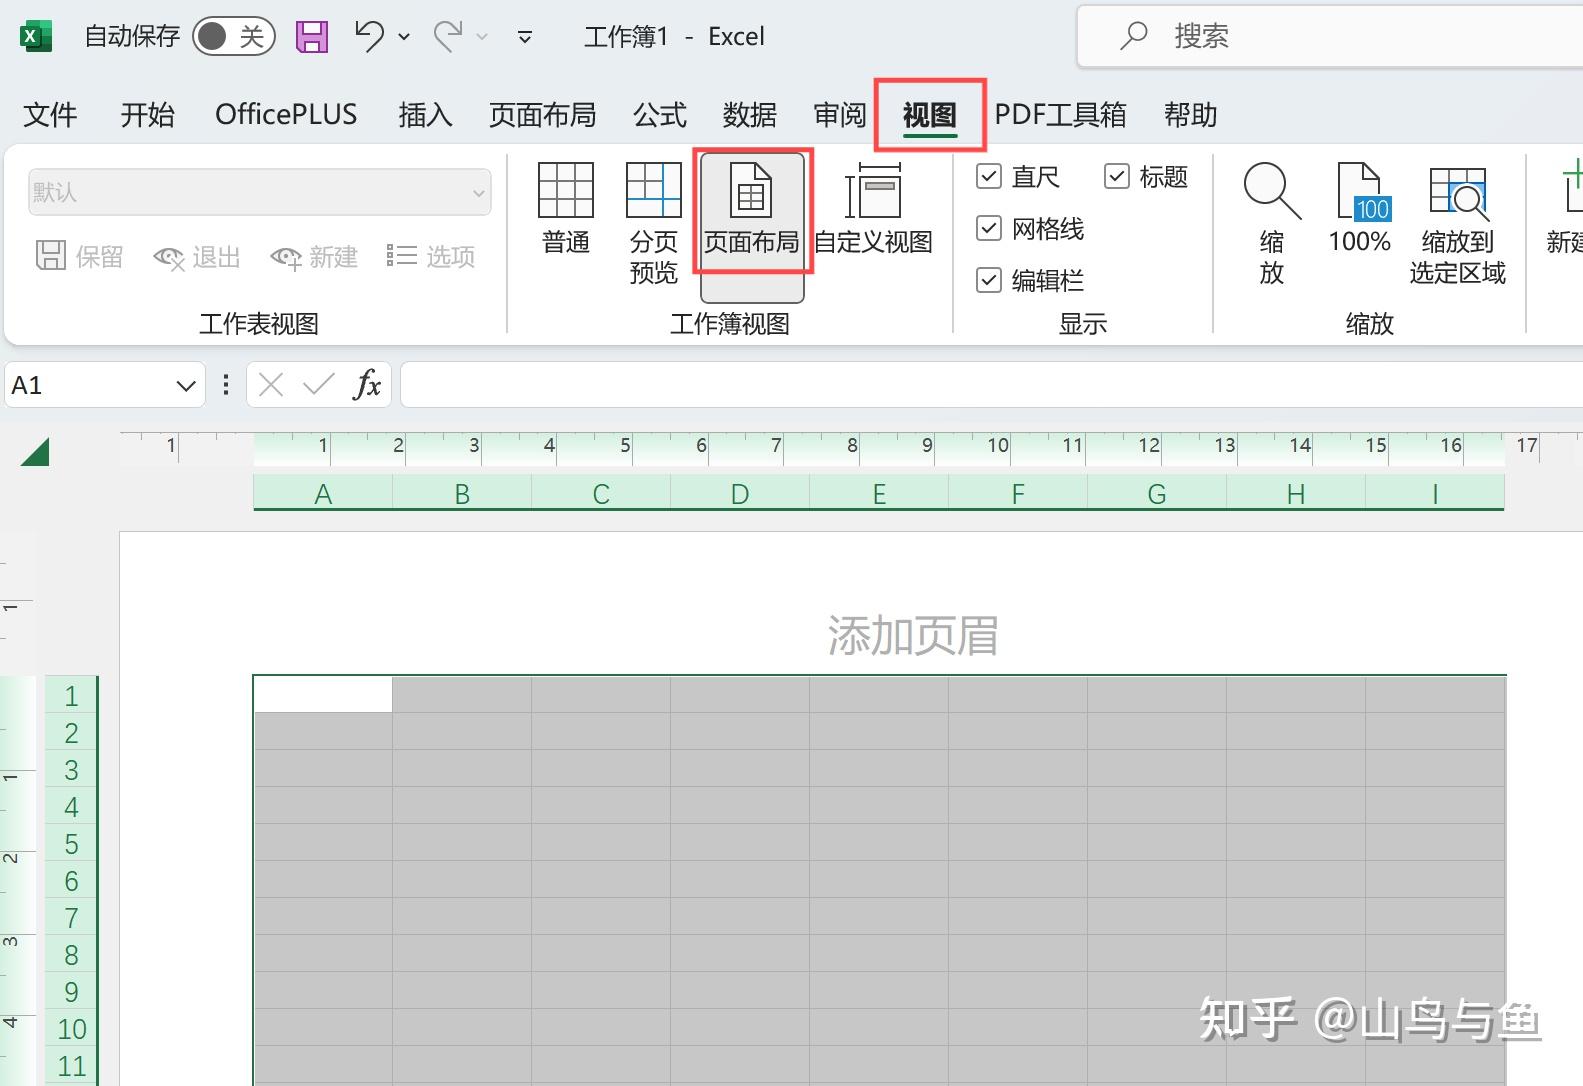Open the 默认 sheet view dropdown

[x=260, y=192]
